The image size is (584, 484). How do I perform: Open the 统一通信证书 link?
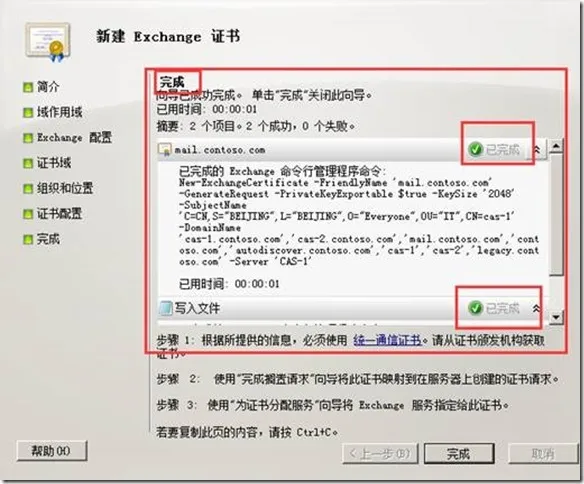pos(387,340)
